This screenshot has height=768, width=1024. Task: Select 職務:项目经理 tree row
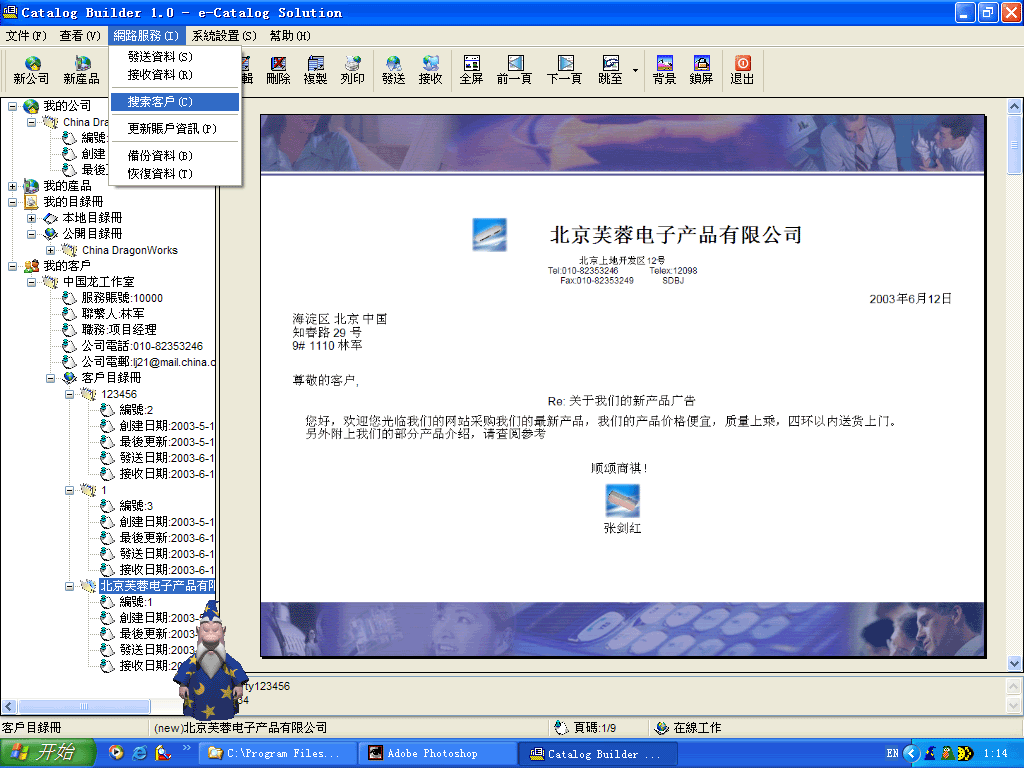[x=119, y=330]
